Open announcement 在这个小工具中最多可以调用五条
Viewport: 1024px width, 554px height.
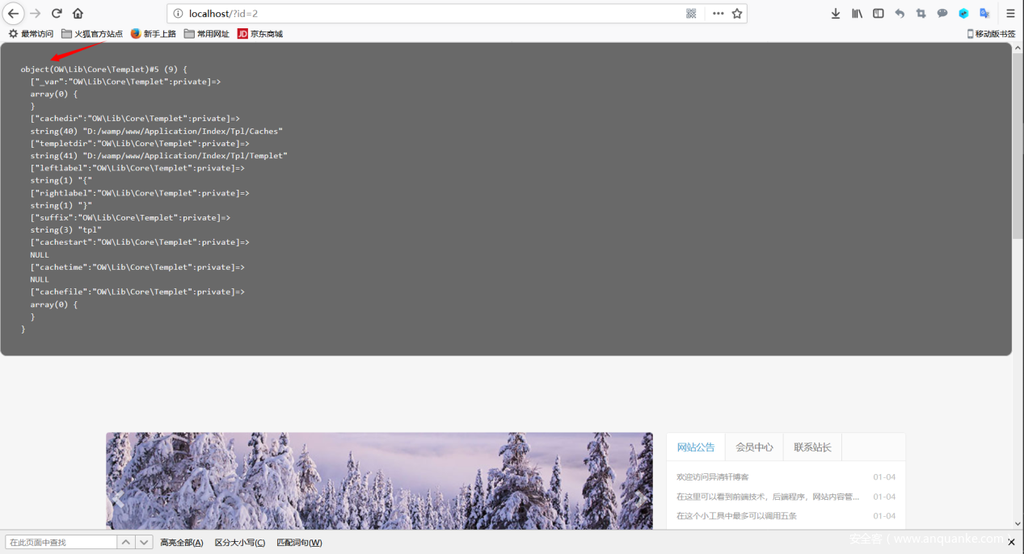pyautogui.click(x=737, y=516)
